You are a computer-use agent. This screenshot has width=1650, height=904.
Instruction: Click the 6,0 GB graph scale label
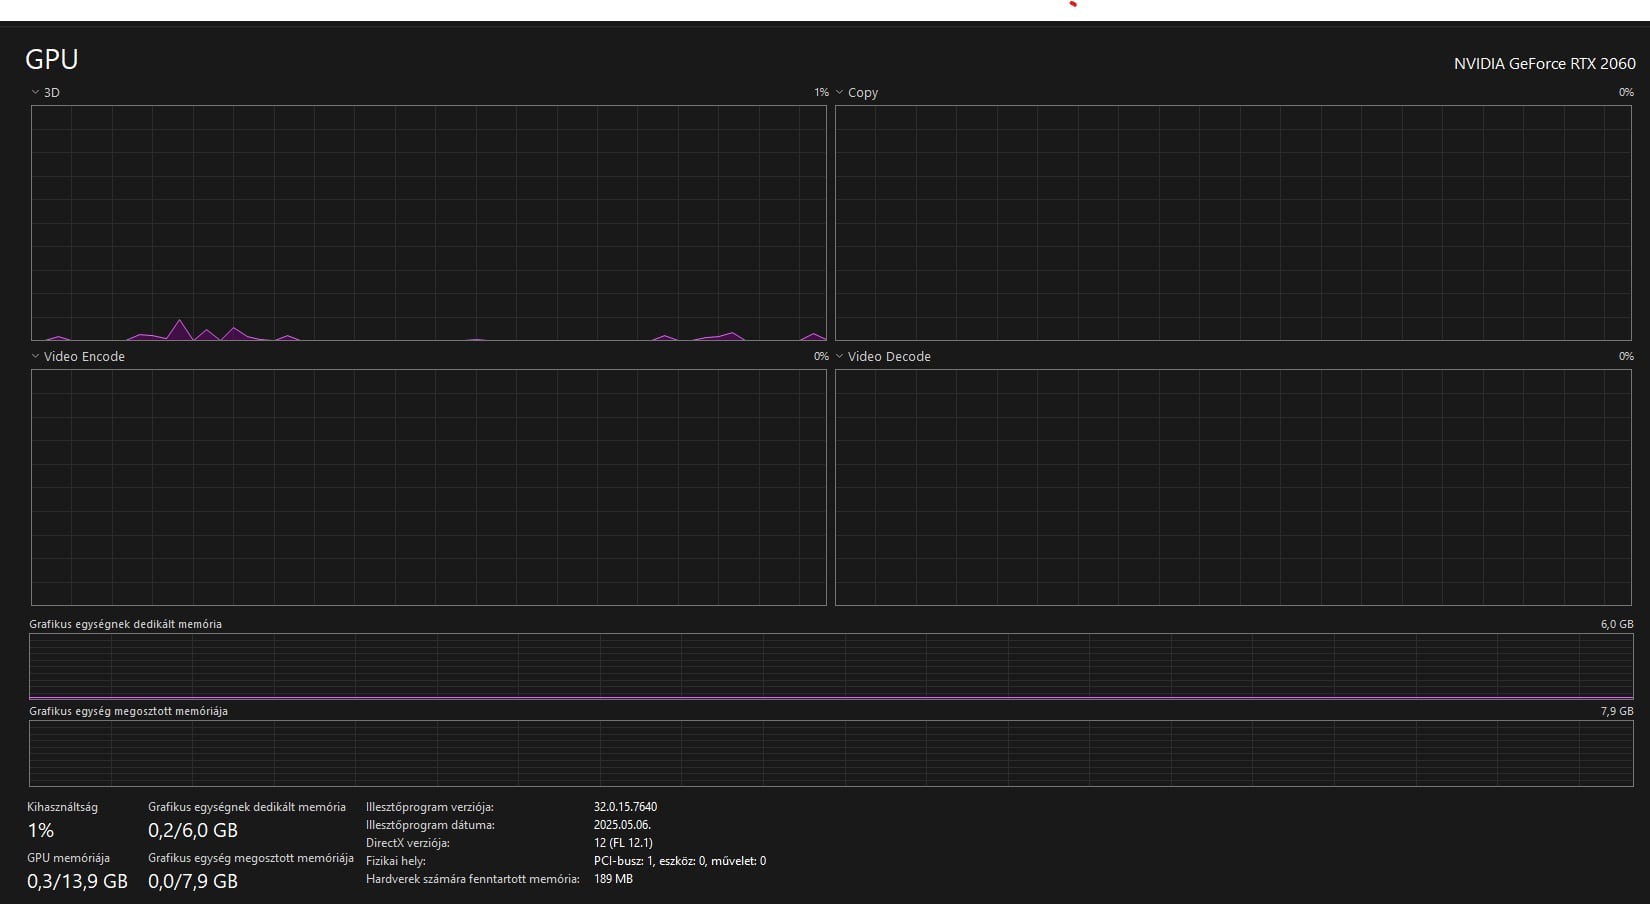pos(1617,624)
